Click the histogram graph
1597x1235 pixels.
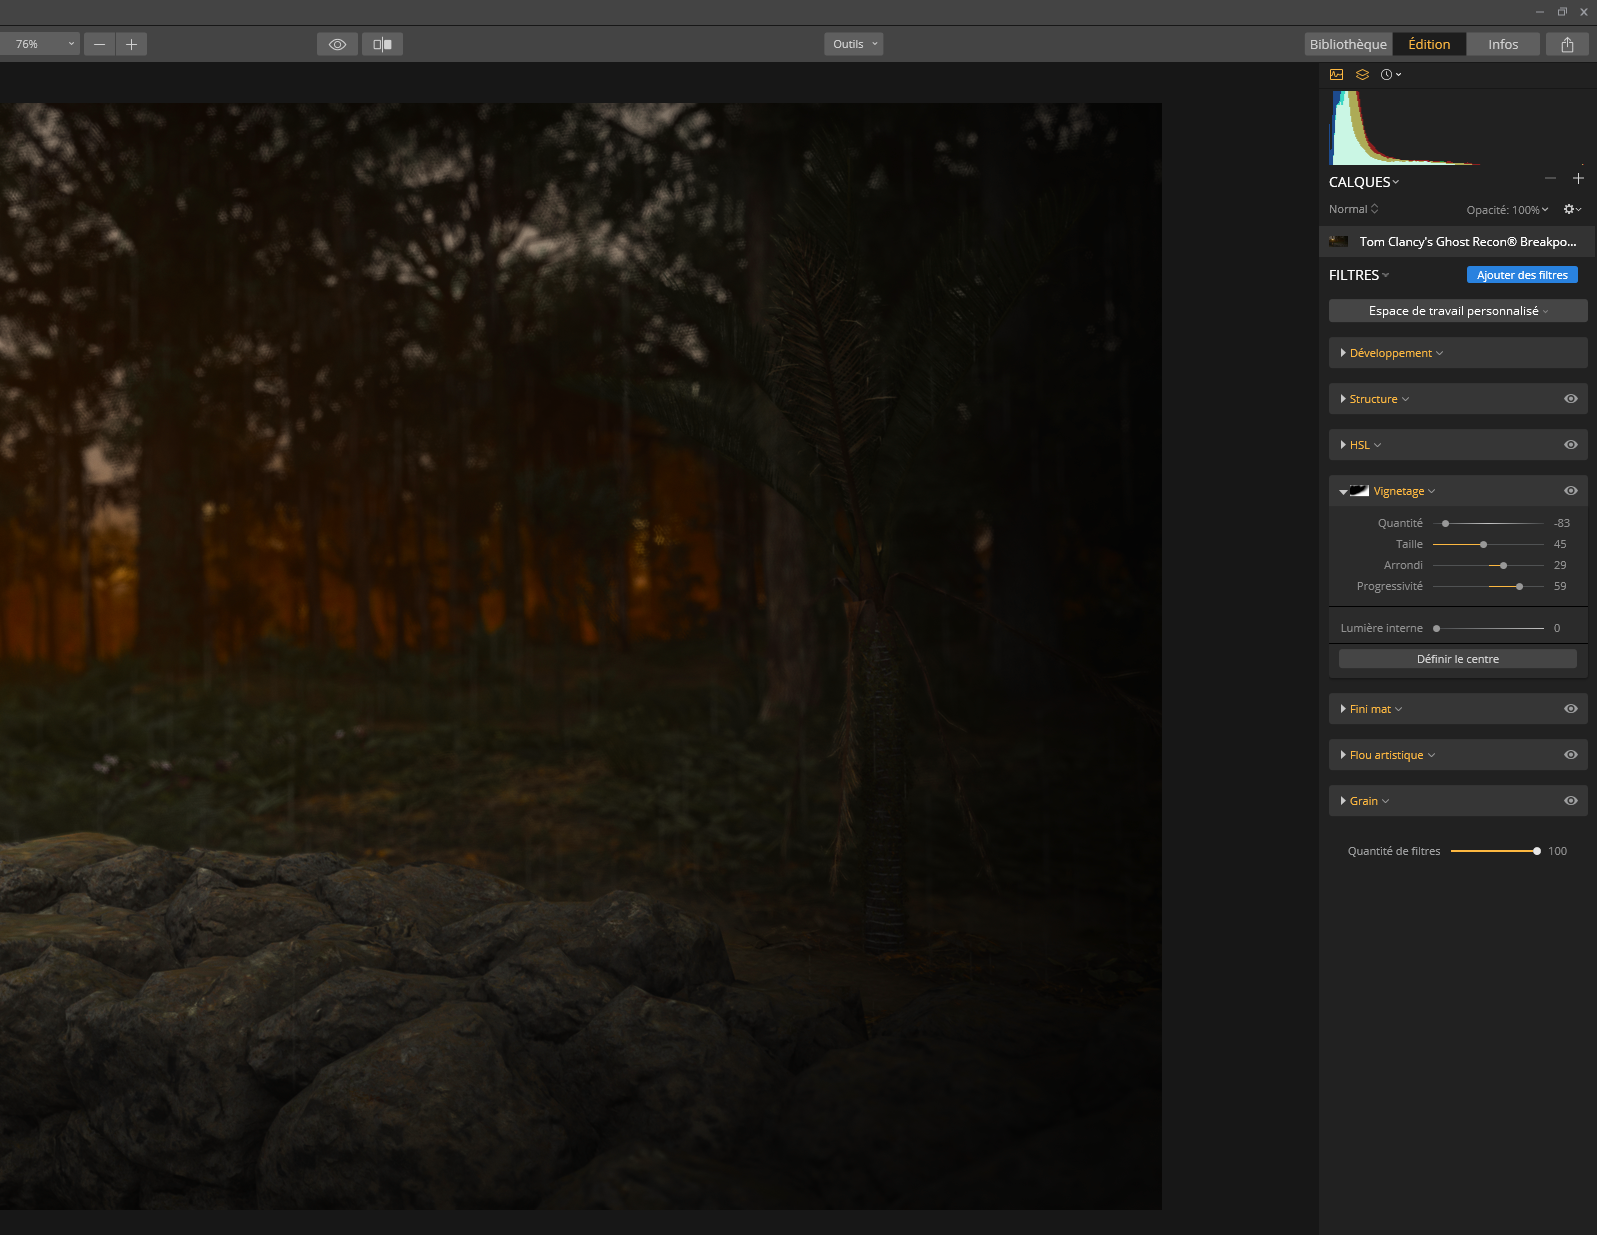tap(1458, 128)
